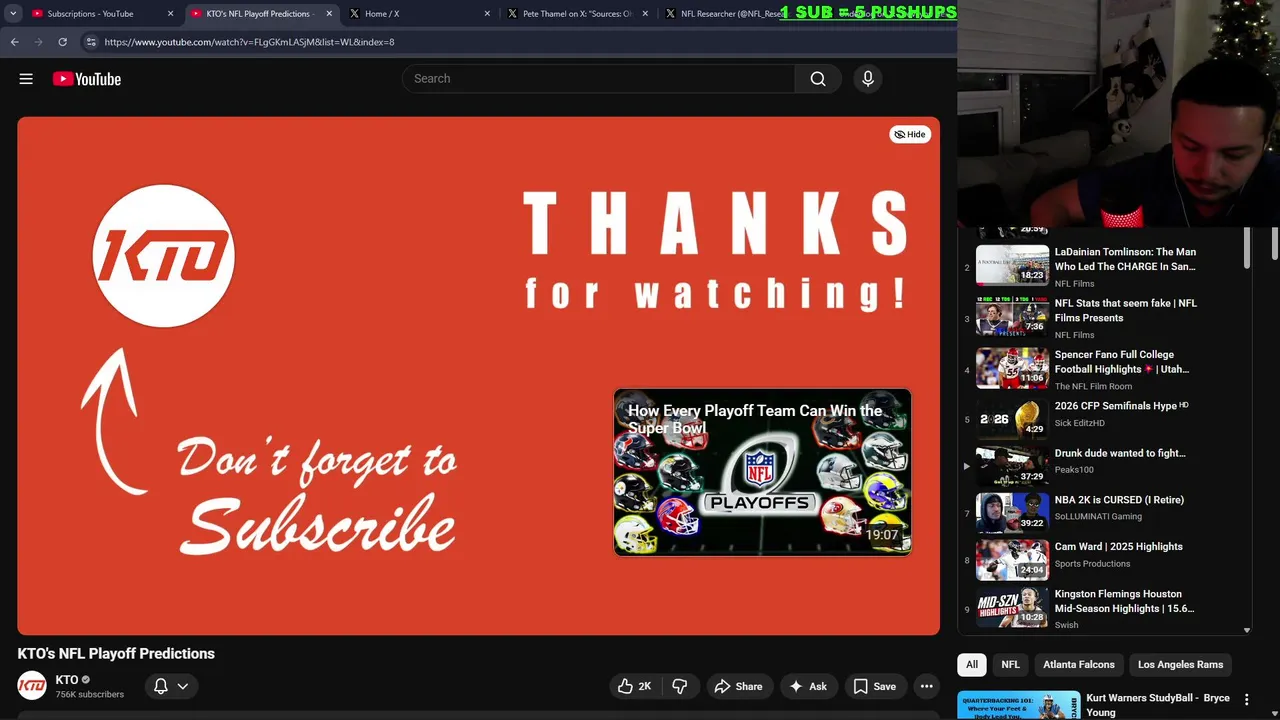The height and width of the screenshot is (720, 1280).
Task: Go to YouTube home via logo
Action: coord(87,79)
